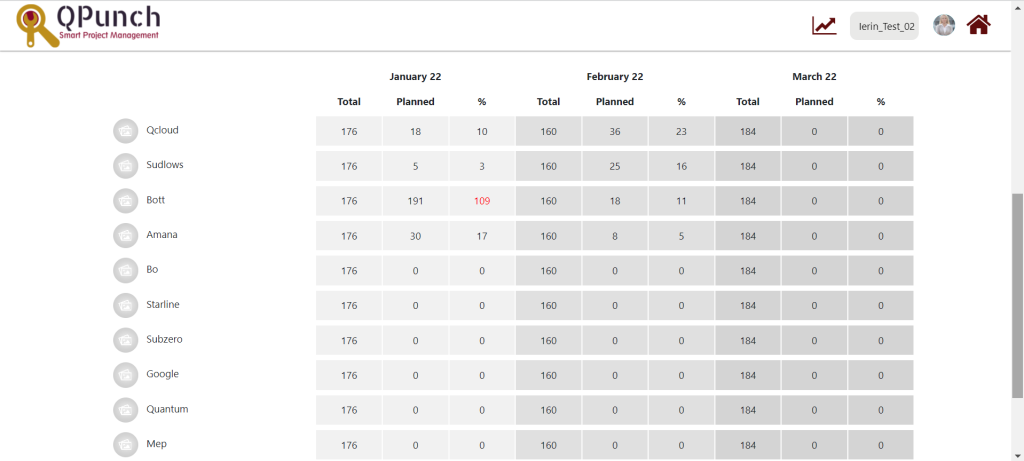Click the vertical scrollbar thumb

click(x=1017, y=295)
